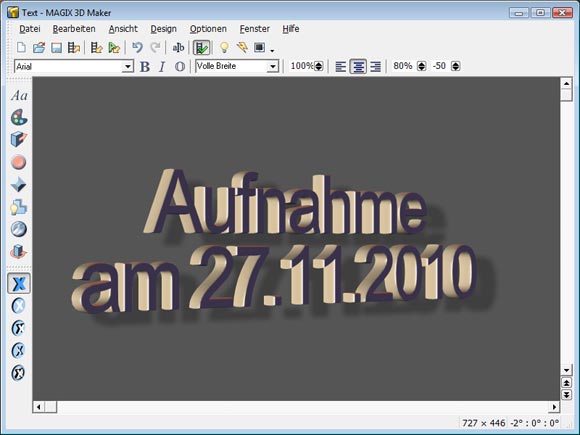Click the '-2° : 0° : 0°' rotation readout
Image resolution: width=580 pixels, height=435 pixels.
pos(535,423)
